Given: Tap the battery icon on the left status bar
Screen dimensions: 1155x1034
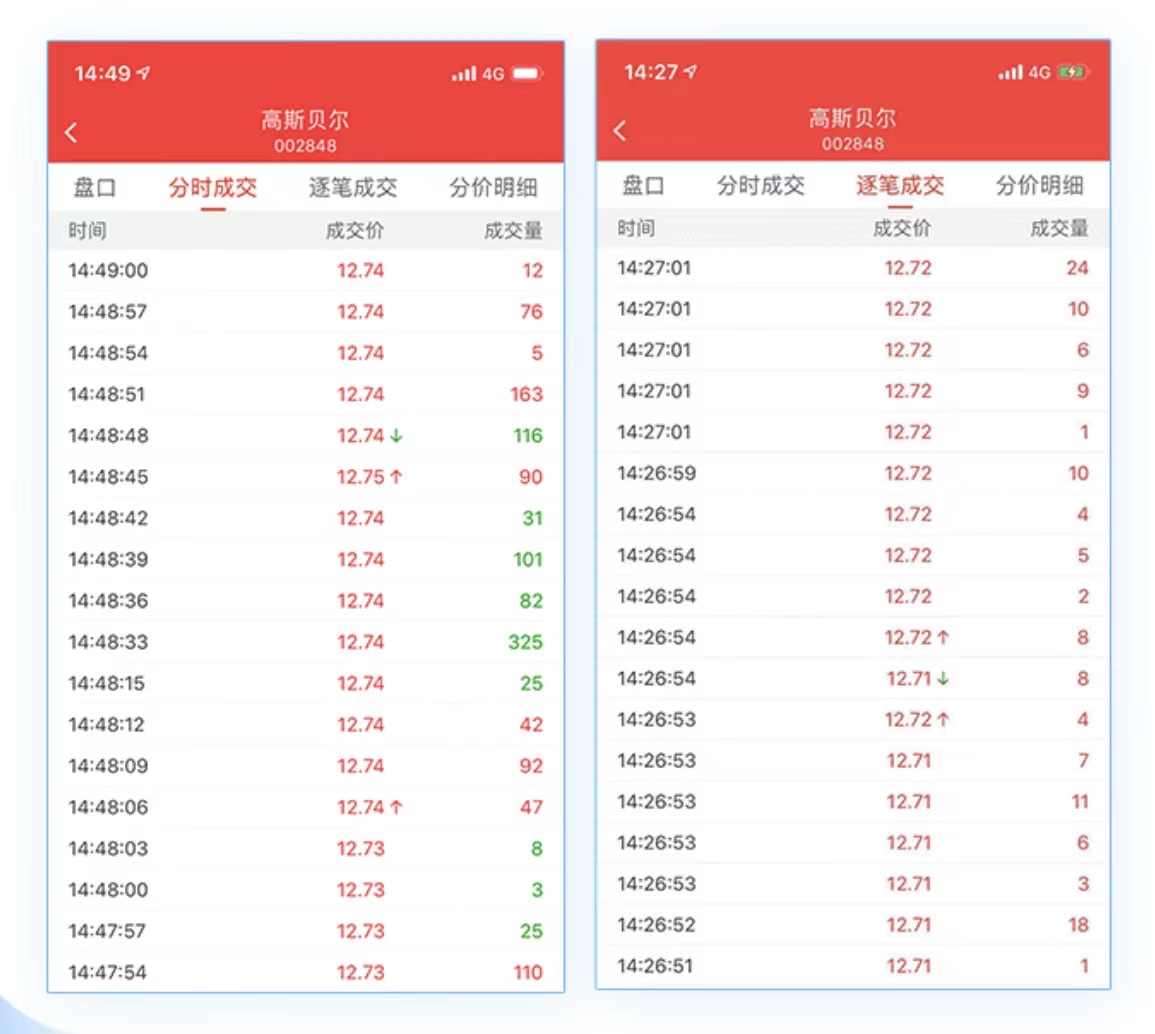Looking at the screenshot, I should point(527,72).
